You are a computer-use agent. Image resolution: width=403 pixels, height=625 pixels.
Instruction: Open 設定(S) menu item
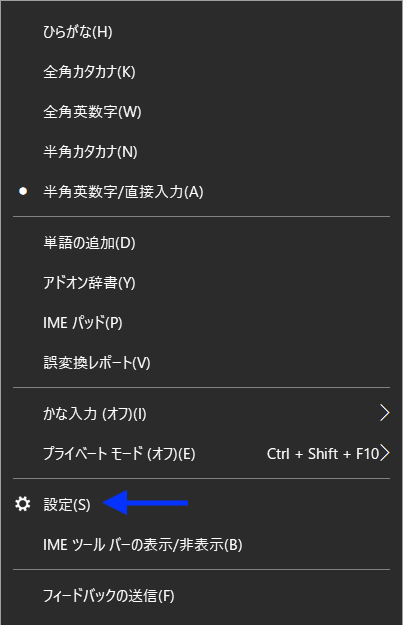click(201, 504)
